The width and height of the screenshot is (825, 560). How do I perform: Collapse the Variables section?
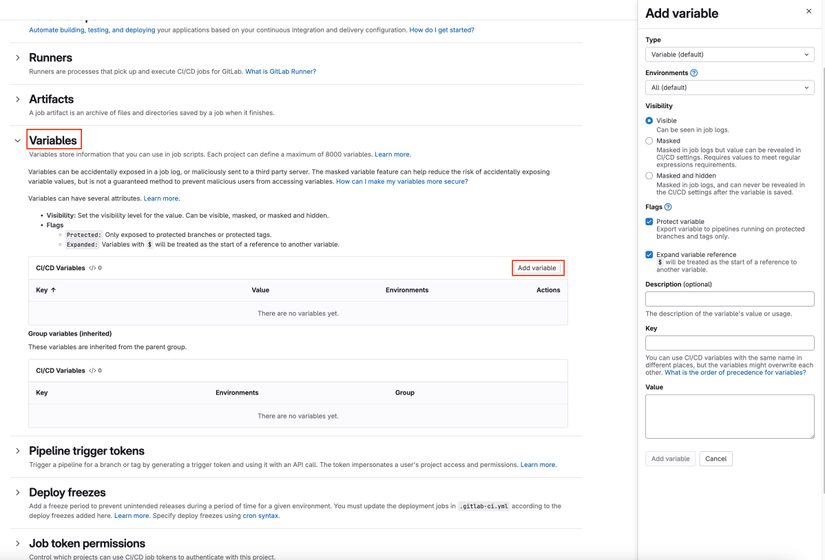[x=18, y=141]
